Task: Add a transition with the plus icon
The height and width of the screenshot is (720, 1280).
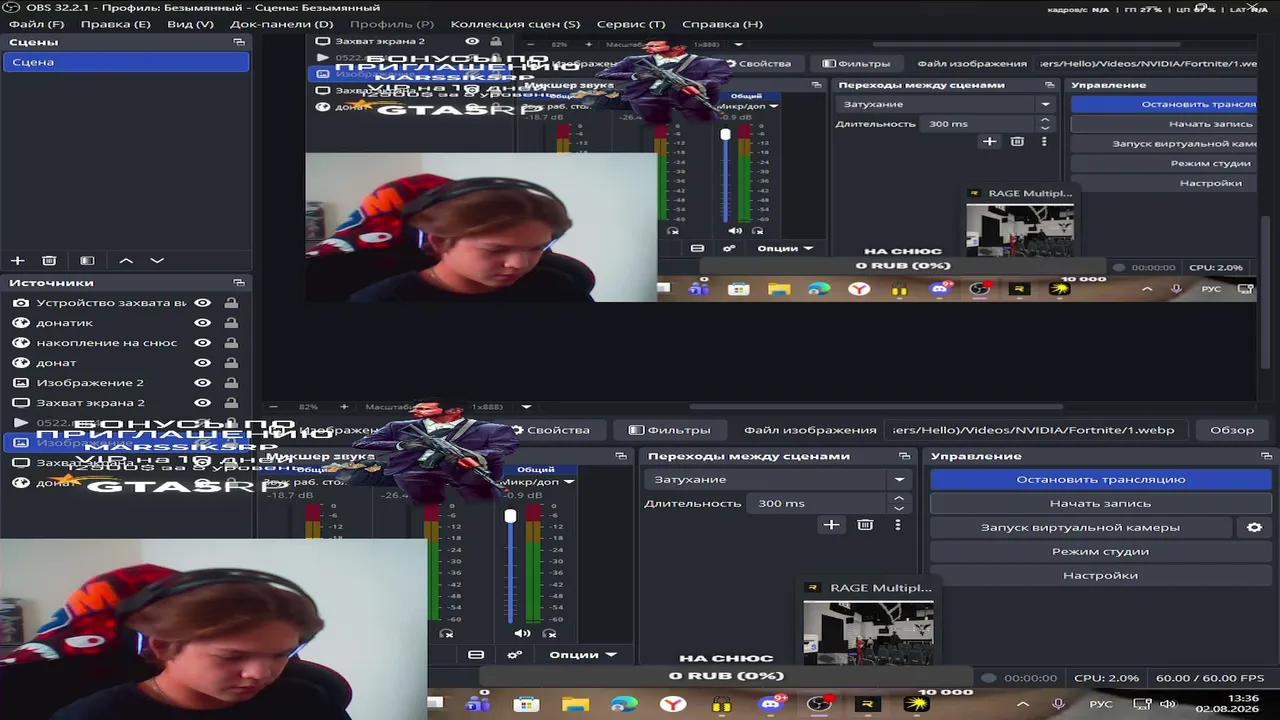Action: click(x=831, y=525)
